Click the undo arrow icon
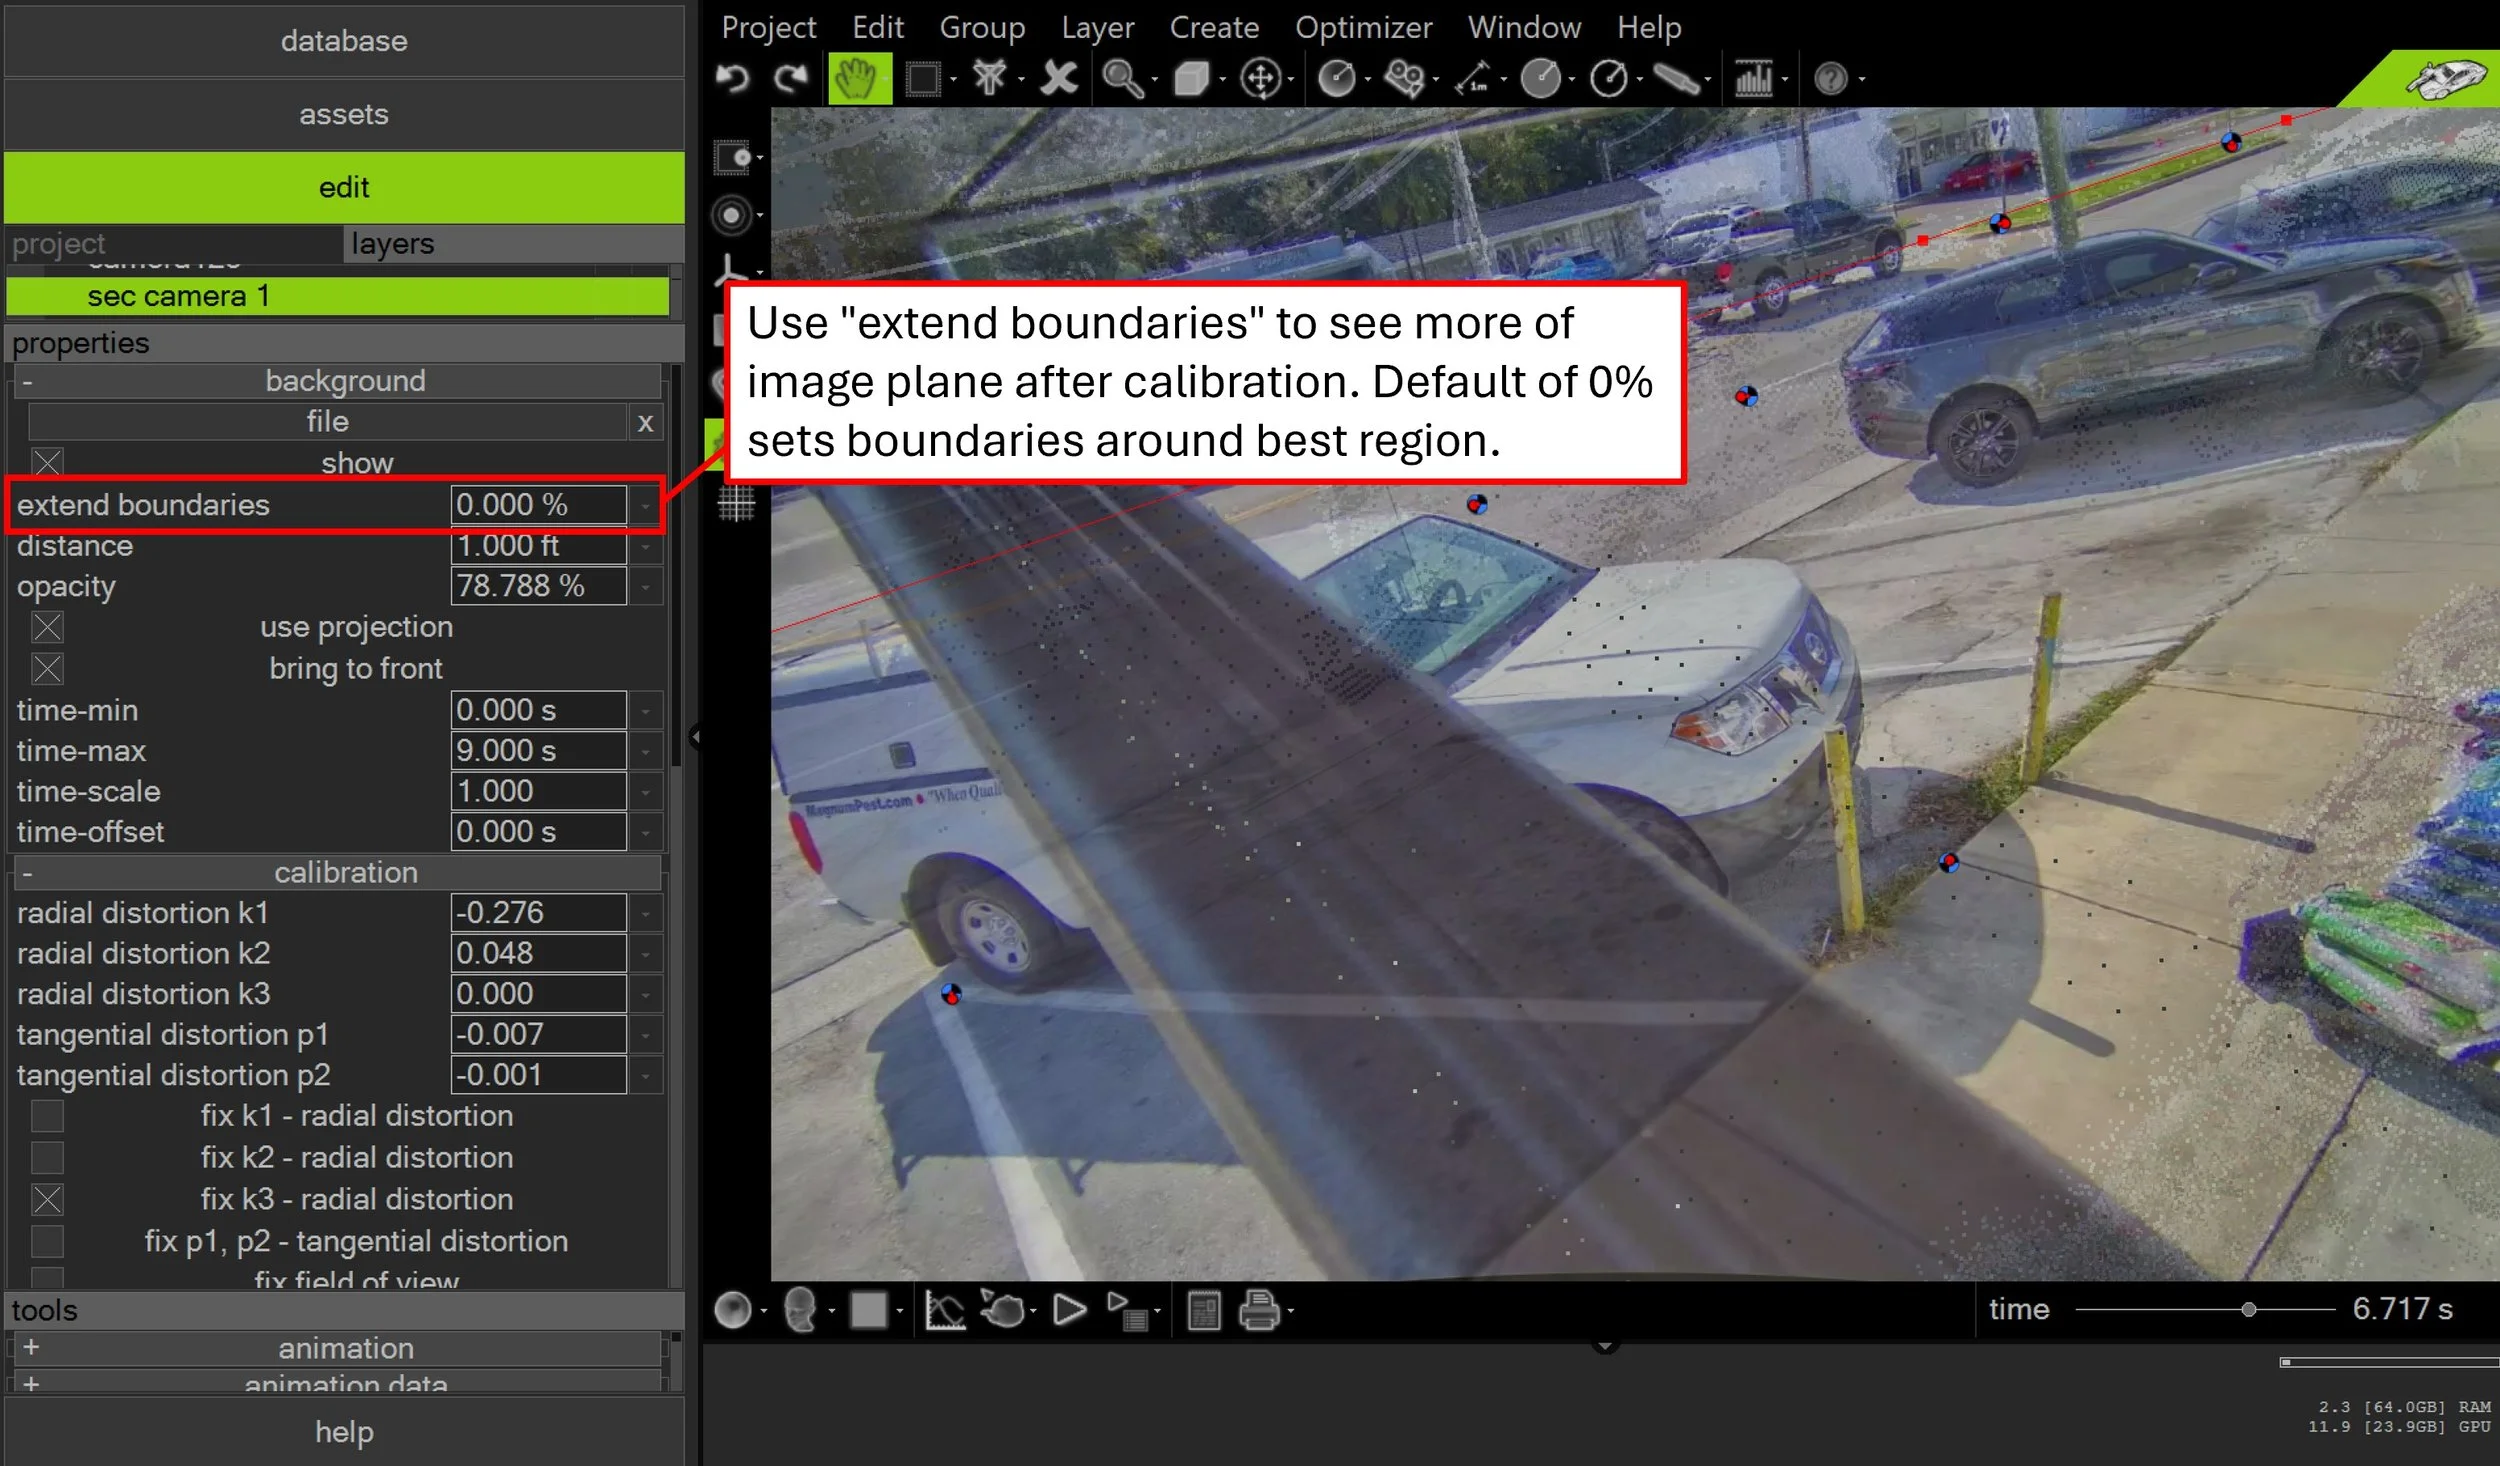 [x=733, y=79]
